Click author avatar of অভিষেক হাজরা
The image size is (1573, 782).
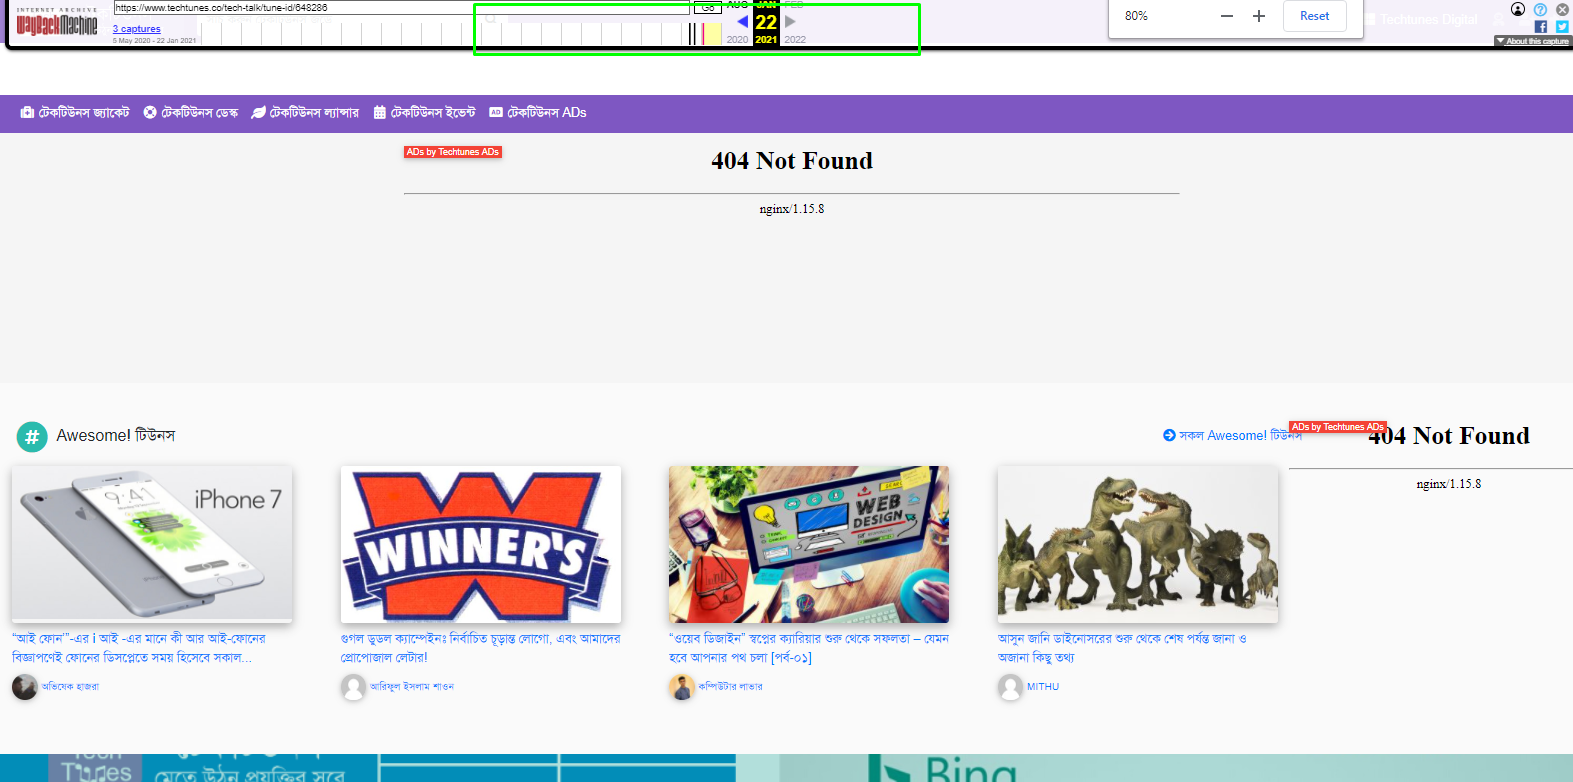(x=25, y=687)
